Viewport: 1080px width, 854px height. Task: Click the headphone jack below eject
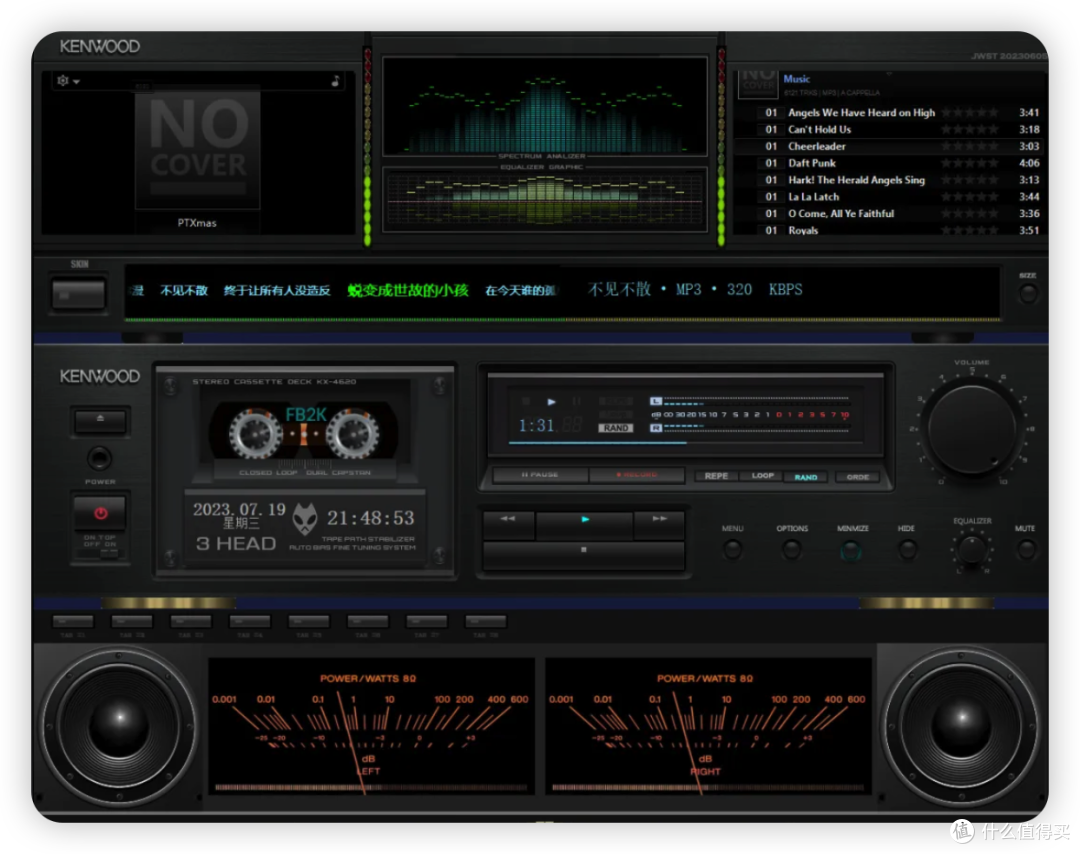coord(99,458)
